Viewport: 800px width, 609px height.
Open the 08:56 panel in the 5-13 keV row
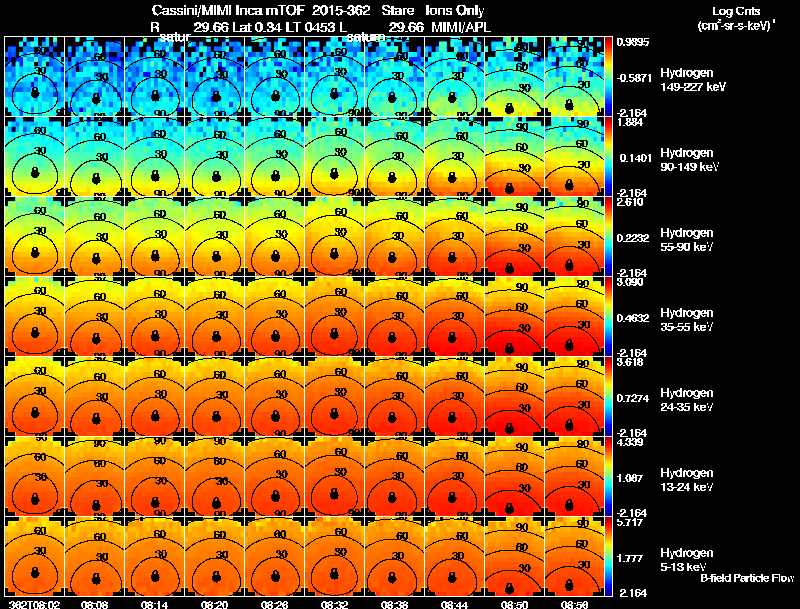574,556
